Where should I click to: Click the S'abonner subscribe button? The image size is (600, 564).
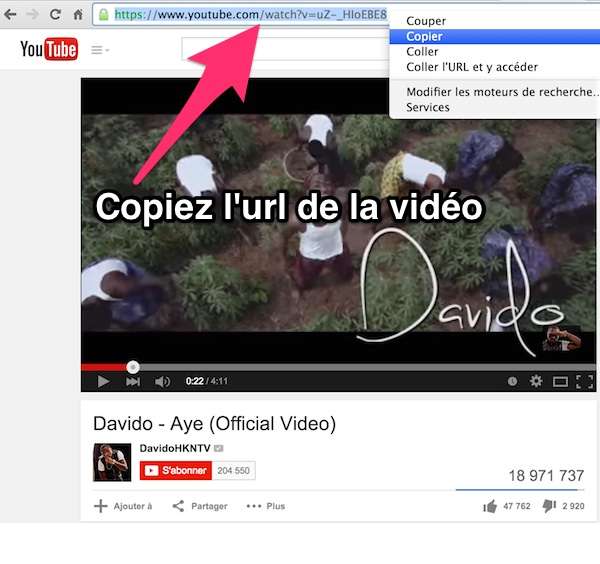(x=176, y=470)
